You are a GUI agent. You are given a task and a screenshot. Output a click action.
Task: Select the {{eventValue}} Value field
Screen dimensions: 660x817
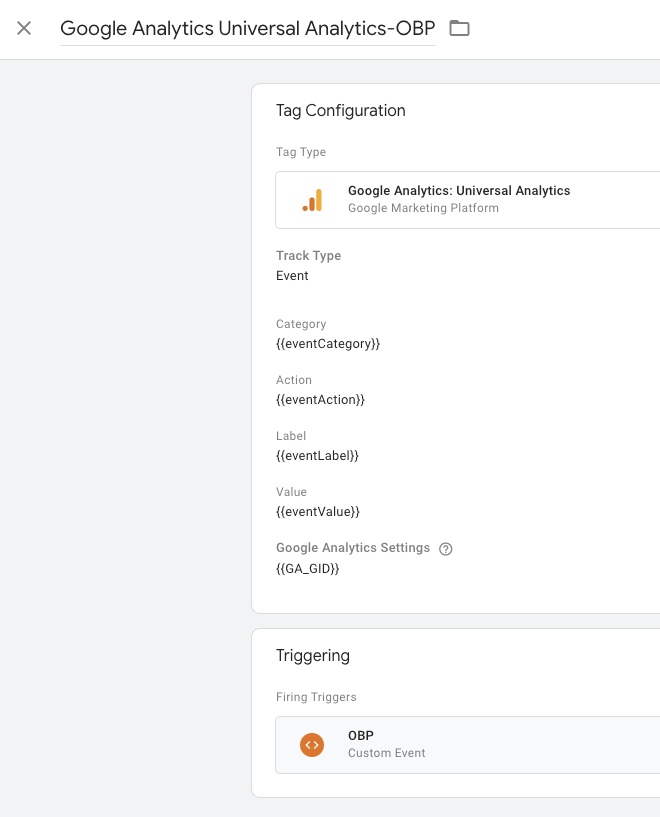318,512
